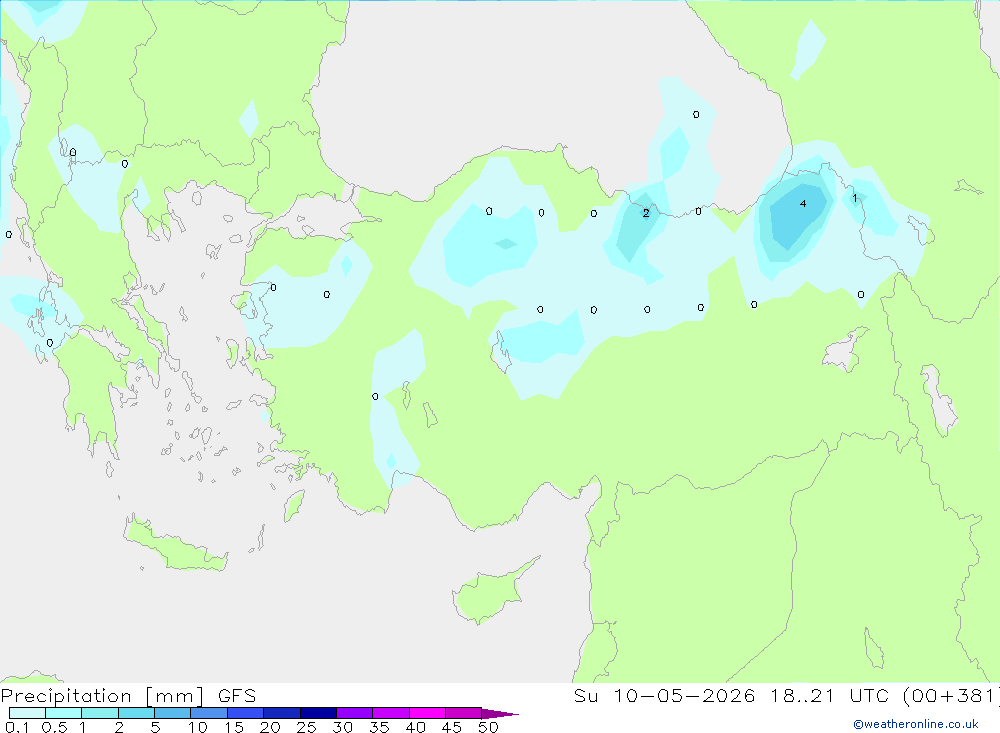
Task: Click the 'Precipitation [mm]' title text
Action: point(102,696)
